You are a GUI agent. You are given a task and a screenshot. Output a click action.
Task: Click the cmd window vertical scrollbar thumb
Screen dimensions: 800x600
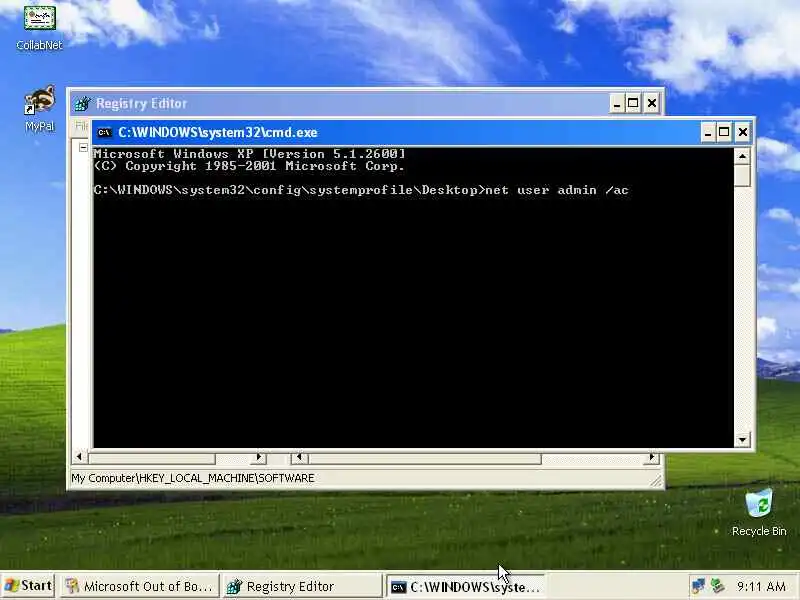[x=742, y=176]
